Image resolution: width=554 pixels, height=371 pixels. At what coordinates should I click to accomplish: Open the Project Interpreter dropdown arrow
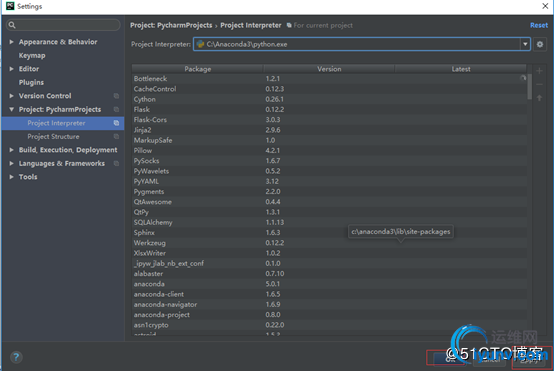(x=525, y=44)
